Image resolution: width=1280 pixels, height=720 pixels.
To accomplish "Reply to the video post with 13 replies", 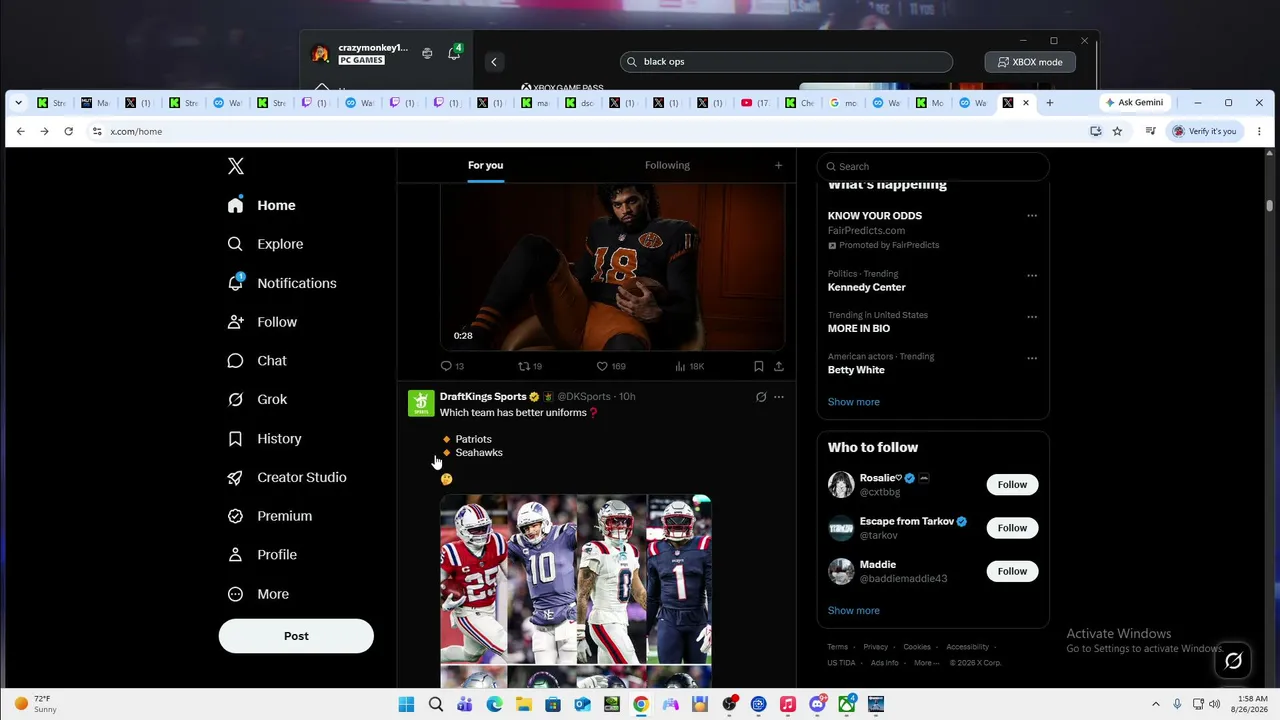I will 452,366.
